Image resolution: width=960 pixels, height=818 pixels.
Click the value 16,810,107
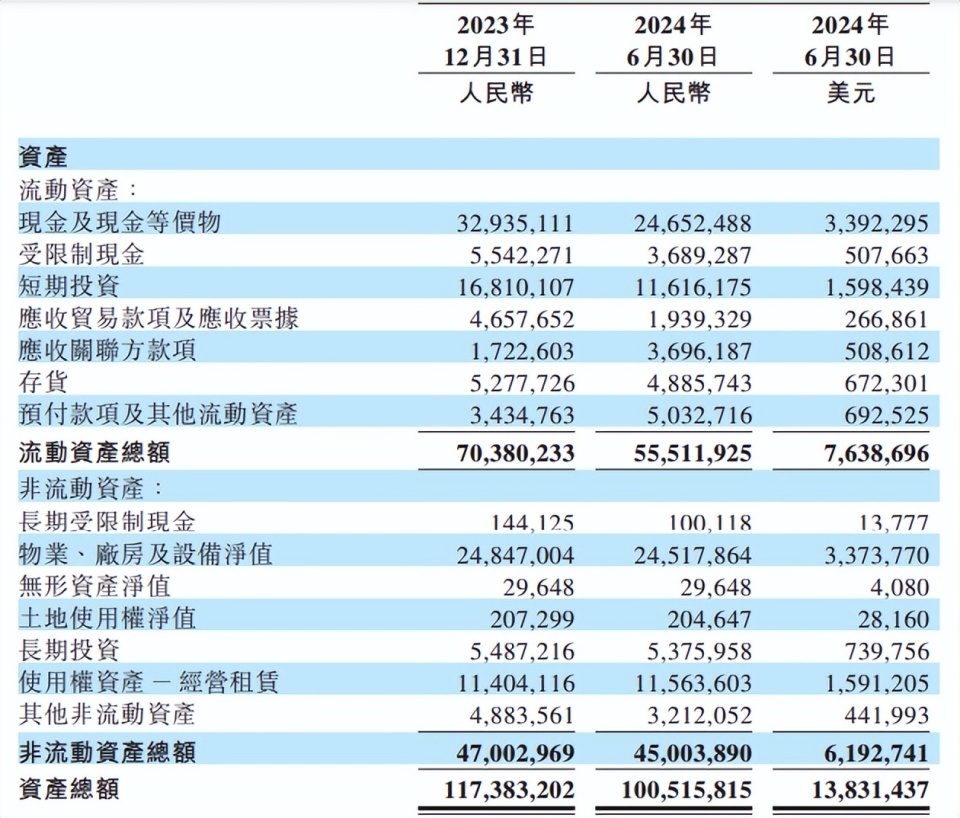point(516,287)
